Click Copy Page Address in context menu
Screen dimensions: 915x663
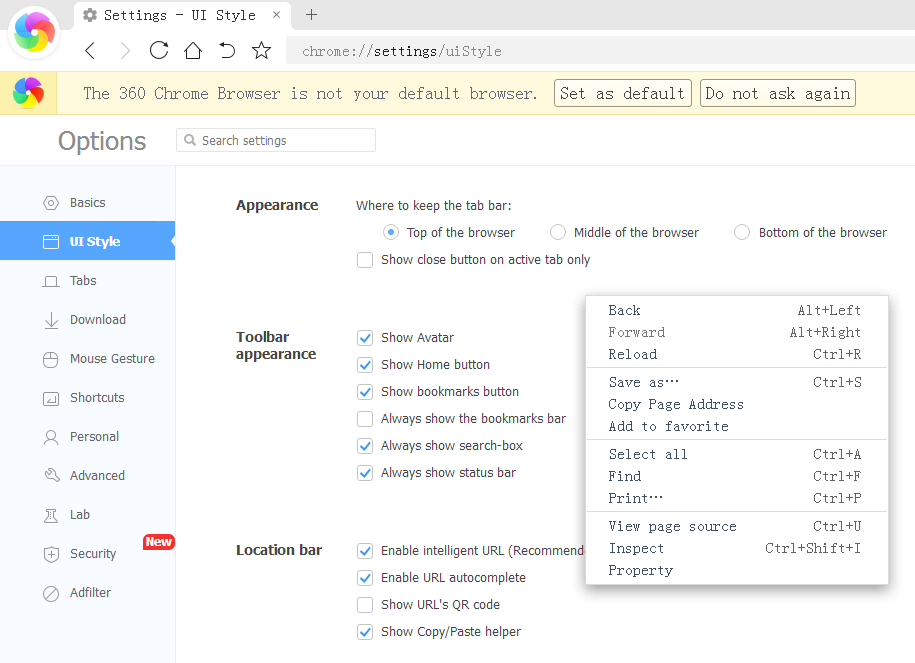tap(676, 404)
